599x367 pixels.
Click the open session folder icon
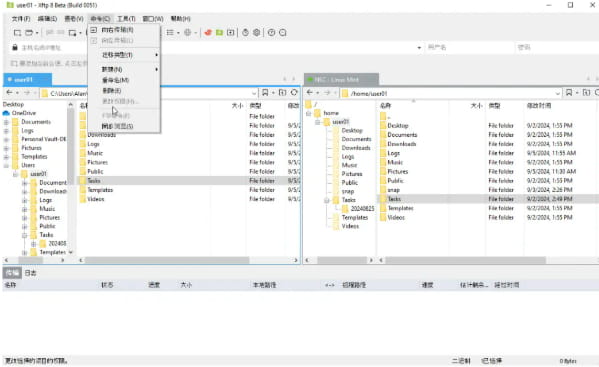(x=29, y=33)
